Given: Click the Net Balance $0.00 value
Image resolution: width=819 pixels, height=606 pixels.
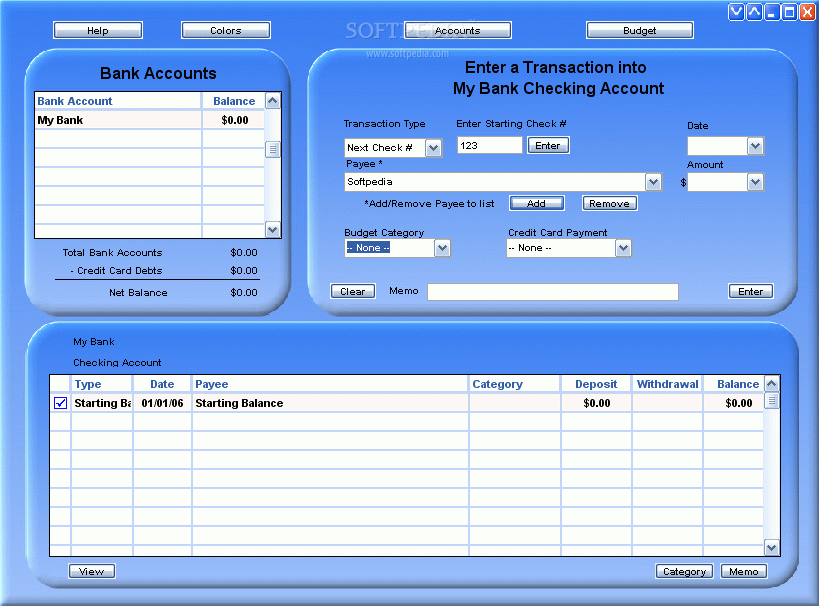Looking at the screenshot, I should (x=244, y=293).
